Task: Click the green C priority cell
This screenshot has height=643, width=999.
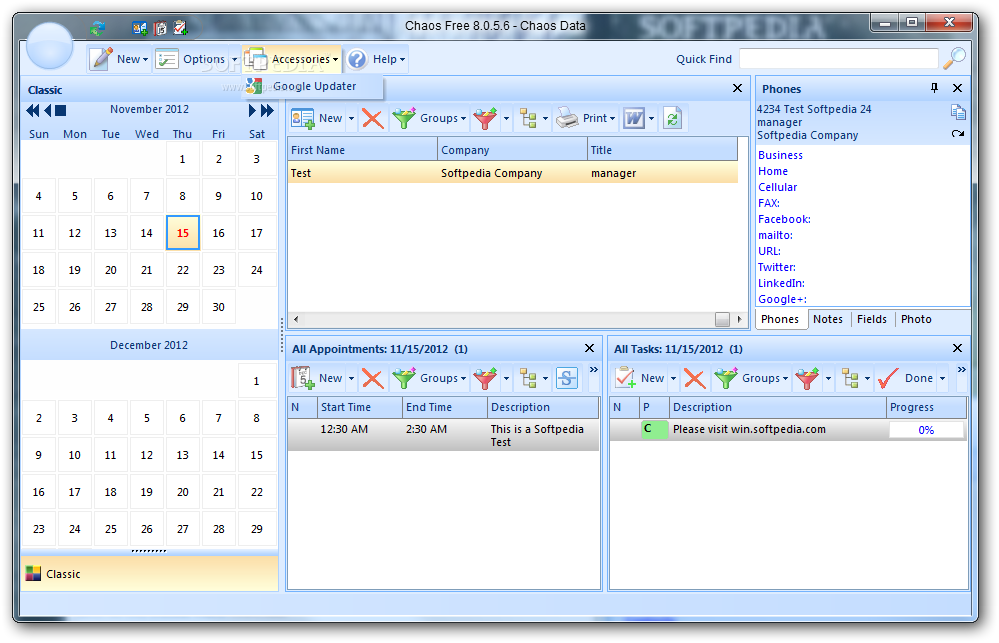Action: (654, 430)
